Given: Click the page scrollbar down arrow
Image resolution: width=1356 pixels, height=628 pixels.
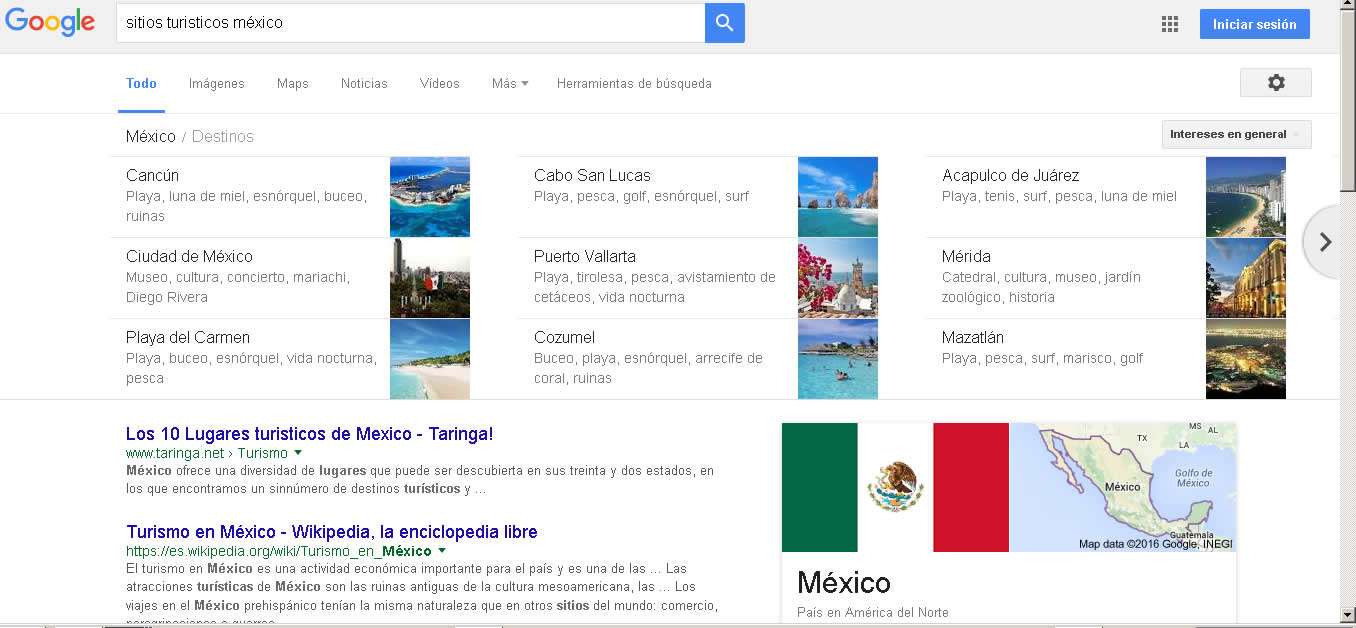Looking at the screenshot, I should (x=1347, y=613).
